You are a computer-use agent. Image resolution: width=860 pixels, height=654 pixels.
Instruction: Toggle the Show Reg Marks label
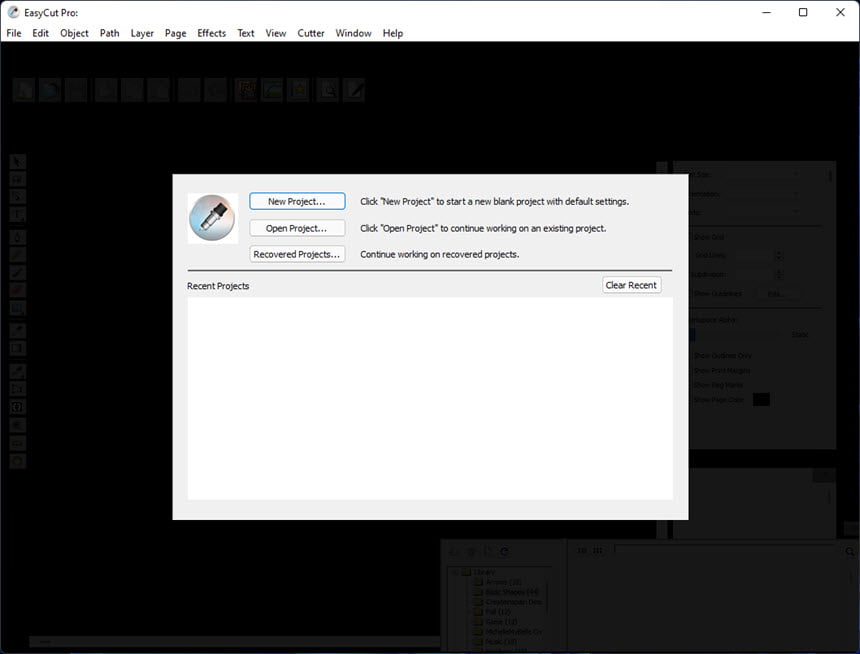[718, 385]
